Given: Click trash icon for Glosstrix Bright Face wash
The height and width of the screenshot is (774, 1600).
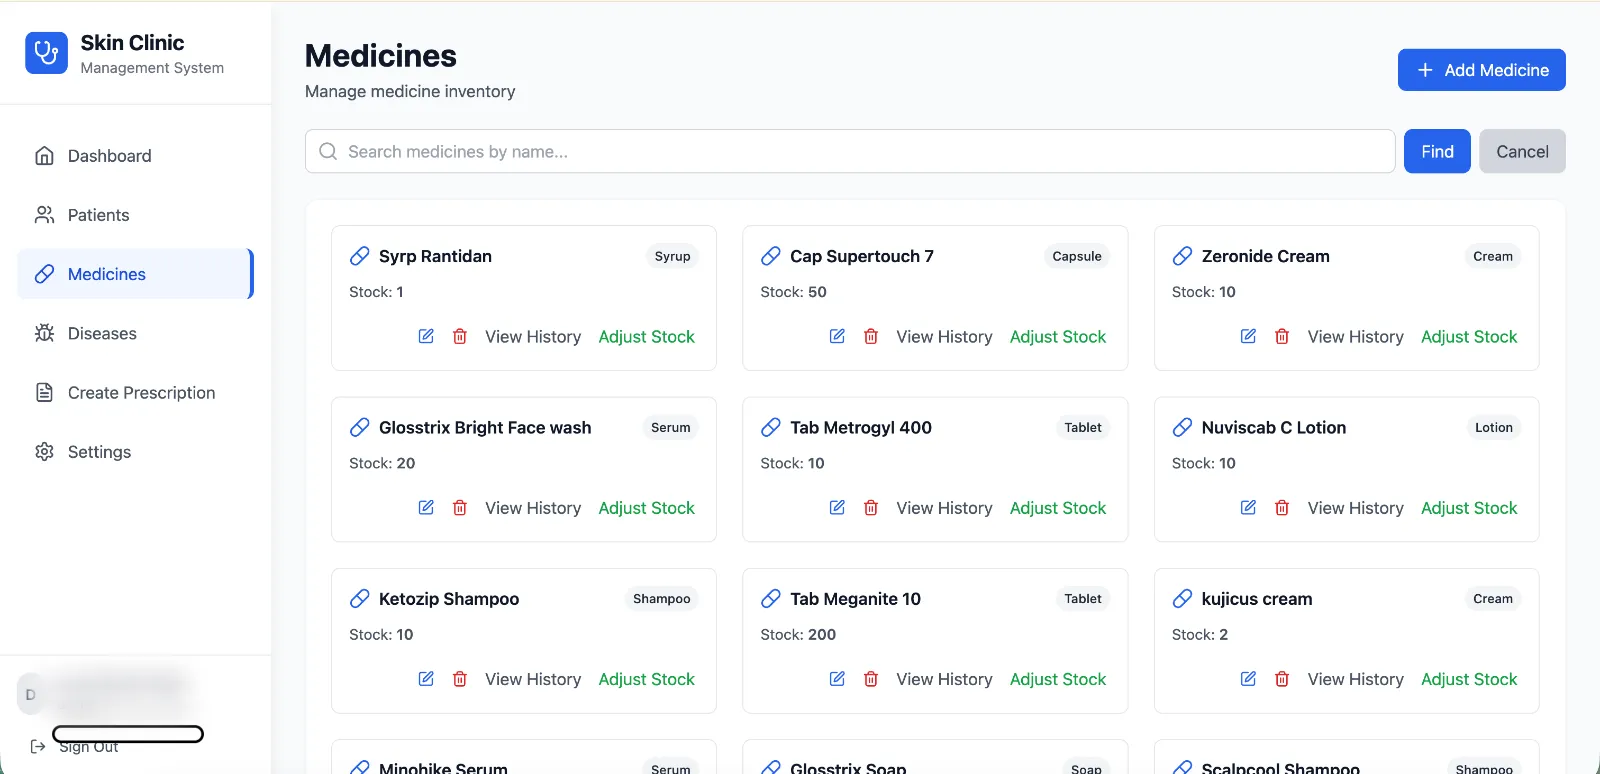Looking at the screenshot, I should [460, 508].
